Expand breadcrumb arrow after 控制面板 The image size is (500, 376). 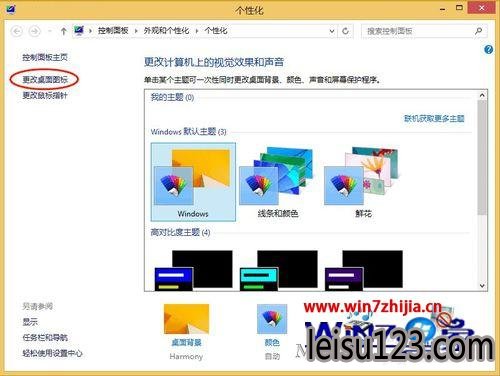point(136,31)
